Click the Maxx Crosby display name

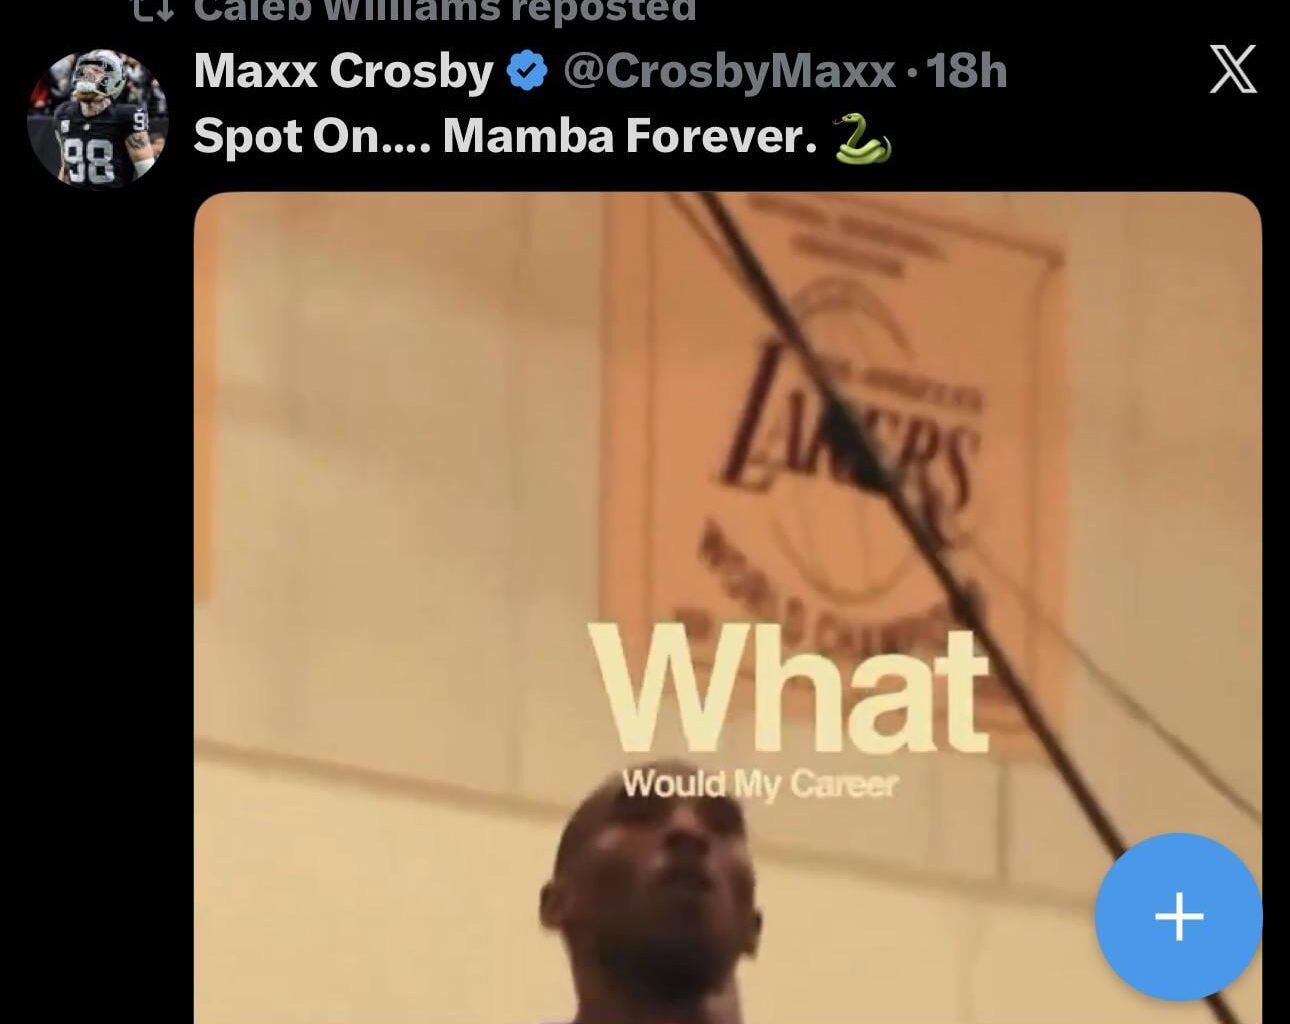click(x=343, y=71)
